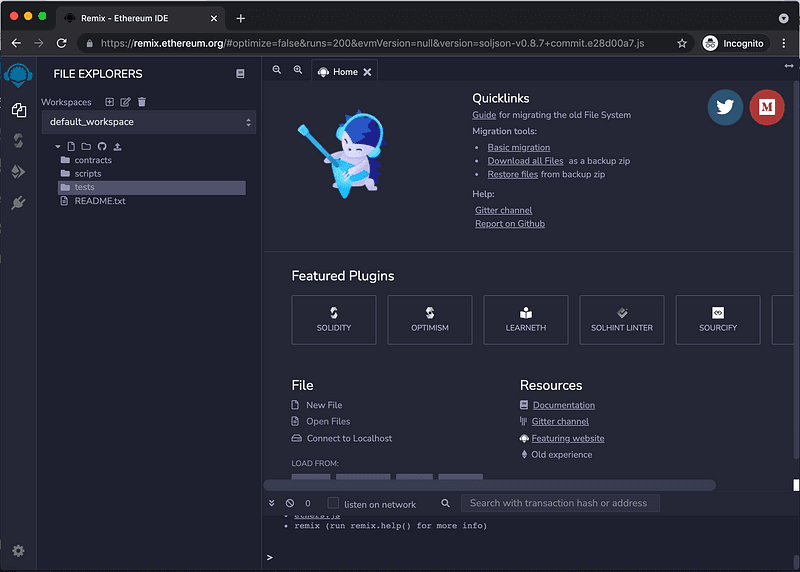Image resolution: width=800 pixels, height=572 pixels.
Task: Open the File Explorers sidebar icon
Action: coord(19,110)
